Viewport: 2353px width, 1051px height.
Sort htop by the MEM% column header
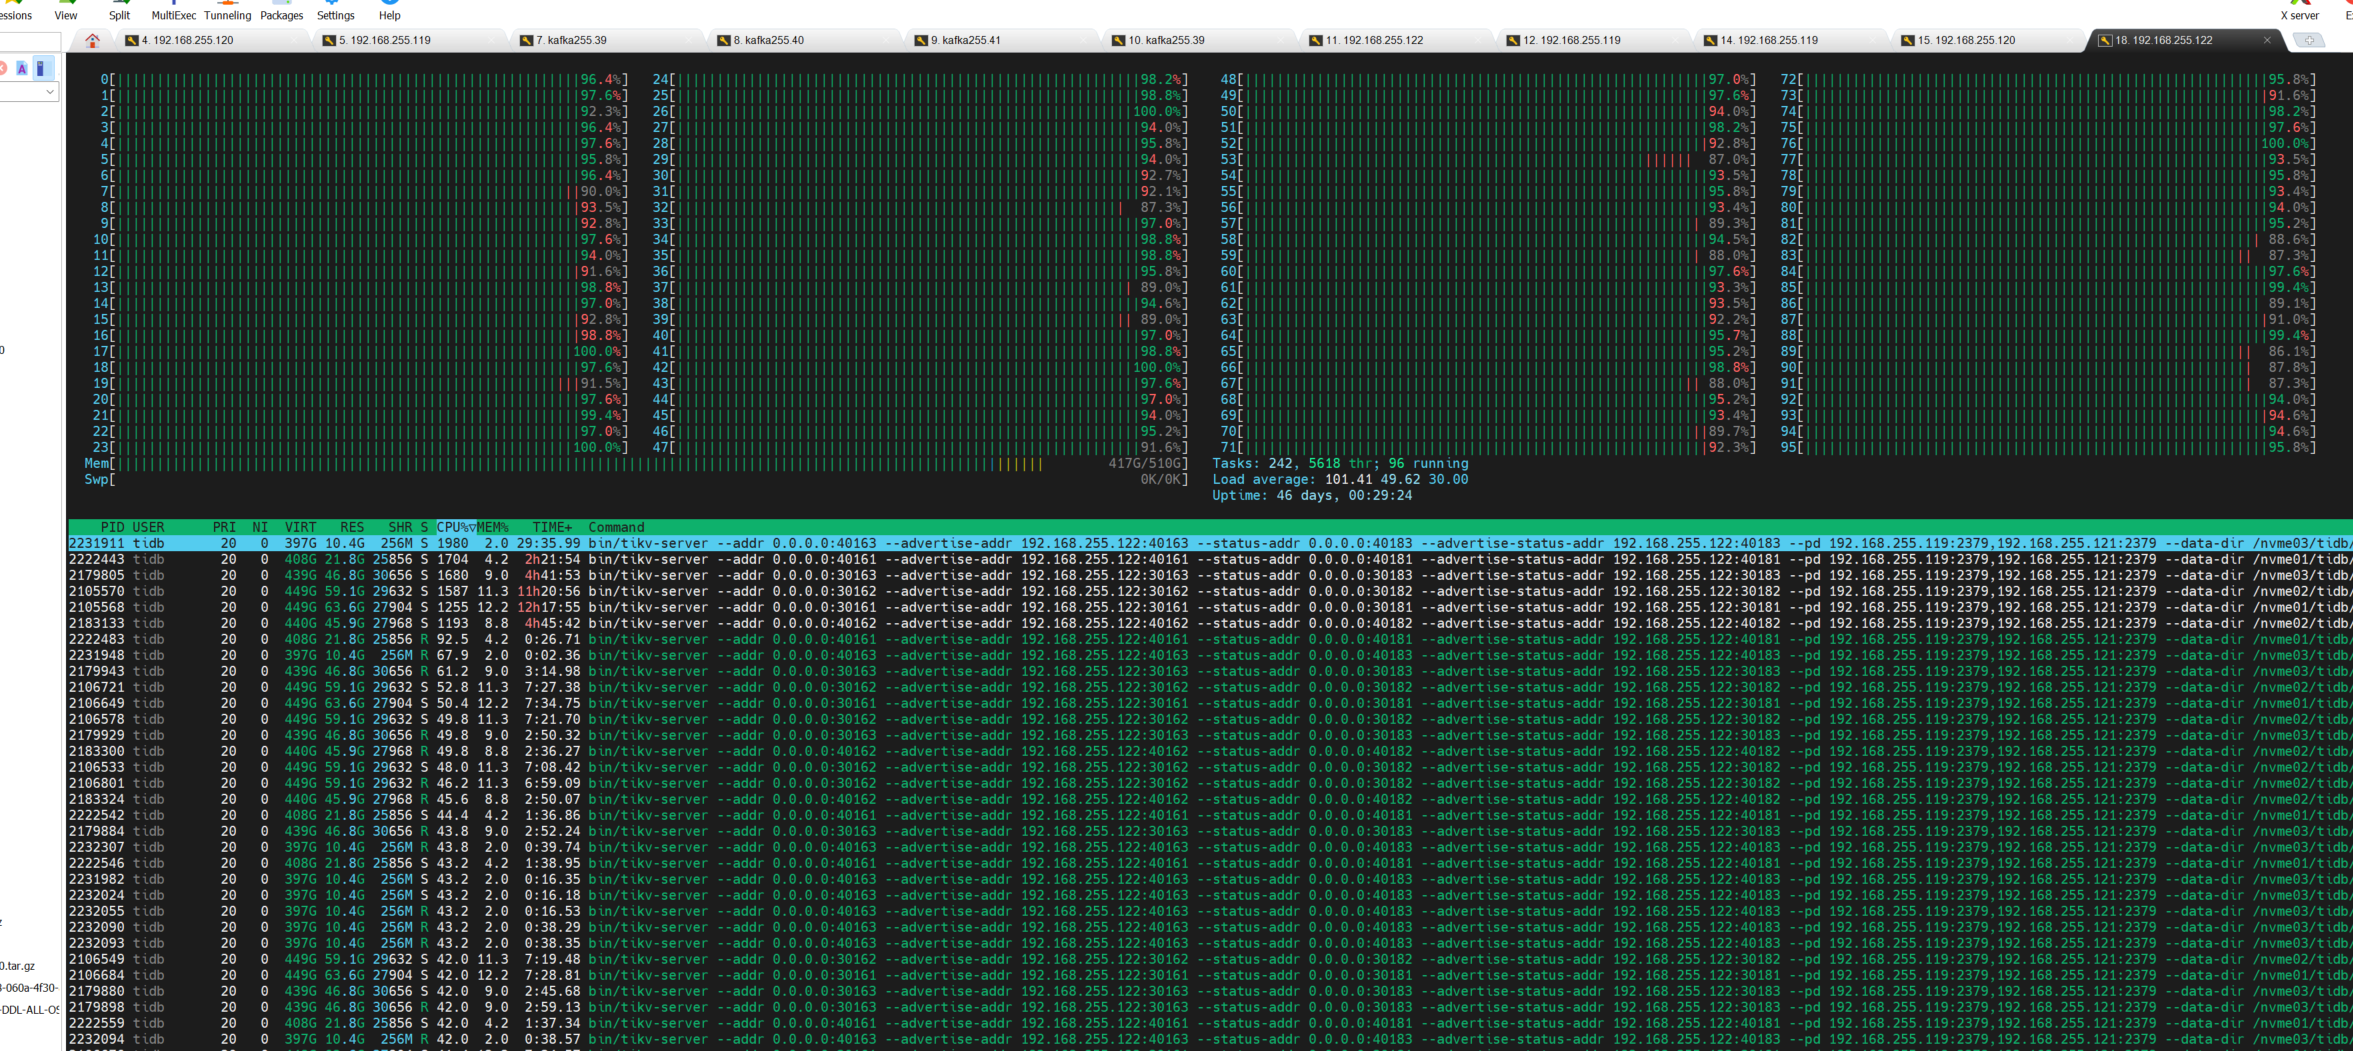click(492, 527)
